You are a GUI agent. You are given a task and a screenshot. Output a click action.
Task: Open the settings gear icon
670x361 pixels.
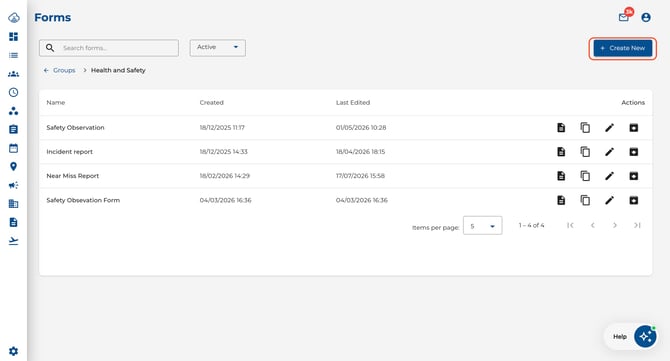click(x=14, y=351)
